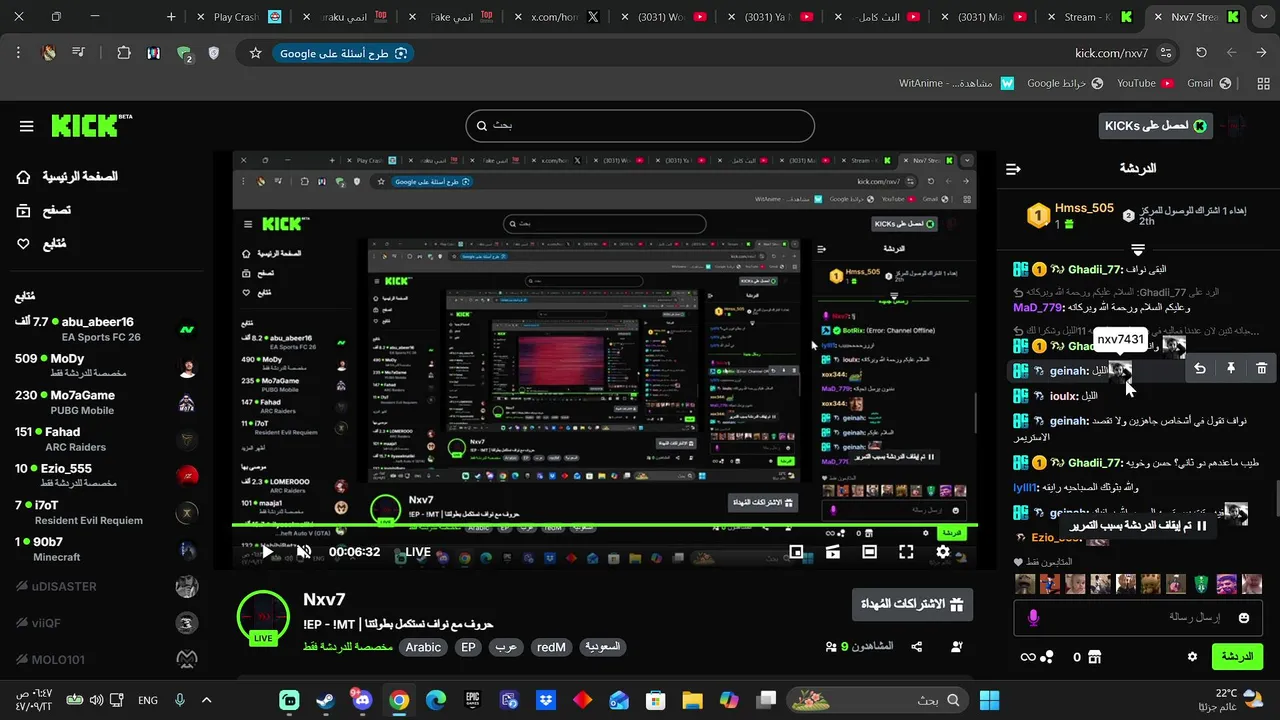Jump to LIVE in video player
The image size is (1280, 720).
(418, 552)
